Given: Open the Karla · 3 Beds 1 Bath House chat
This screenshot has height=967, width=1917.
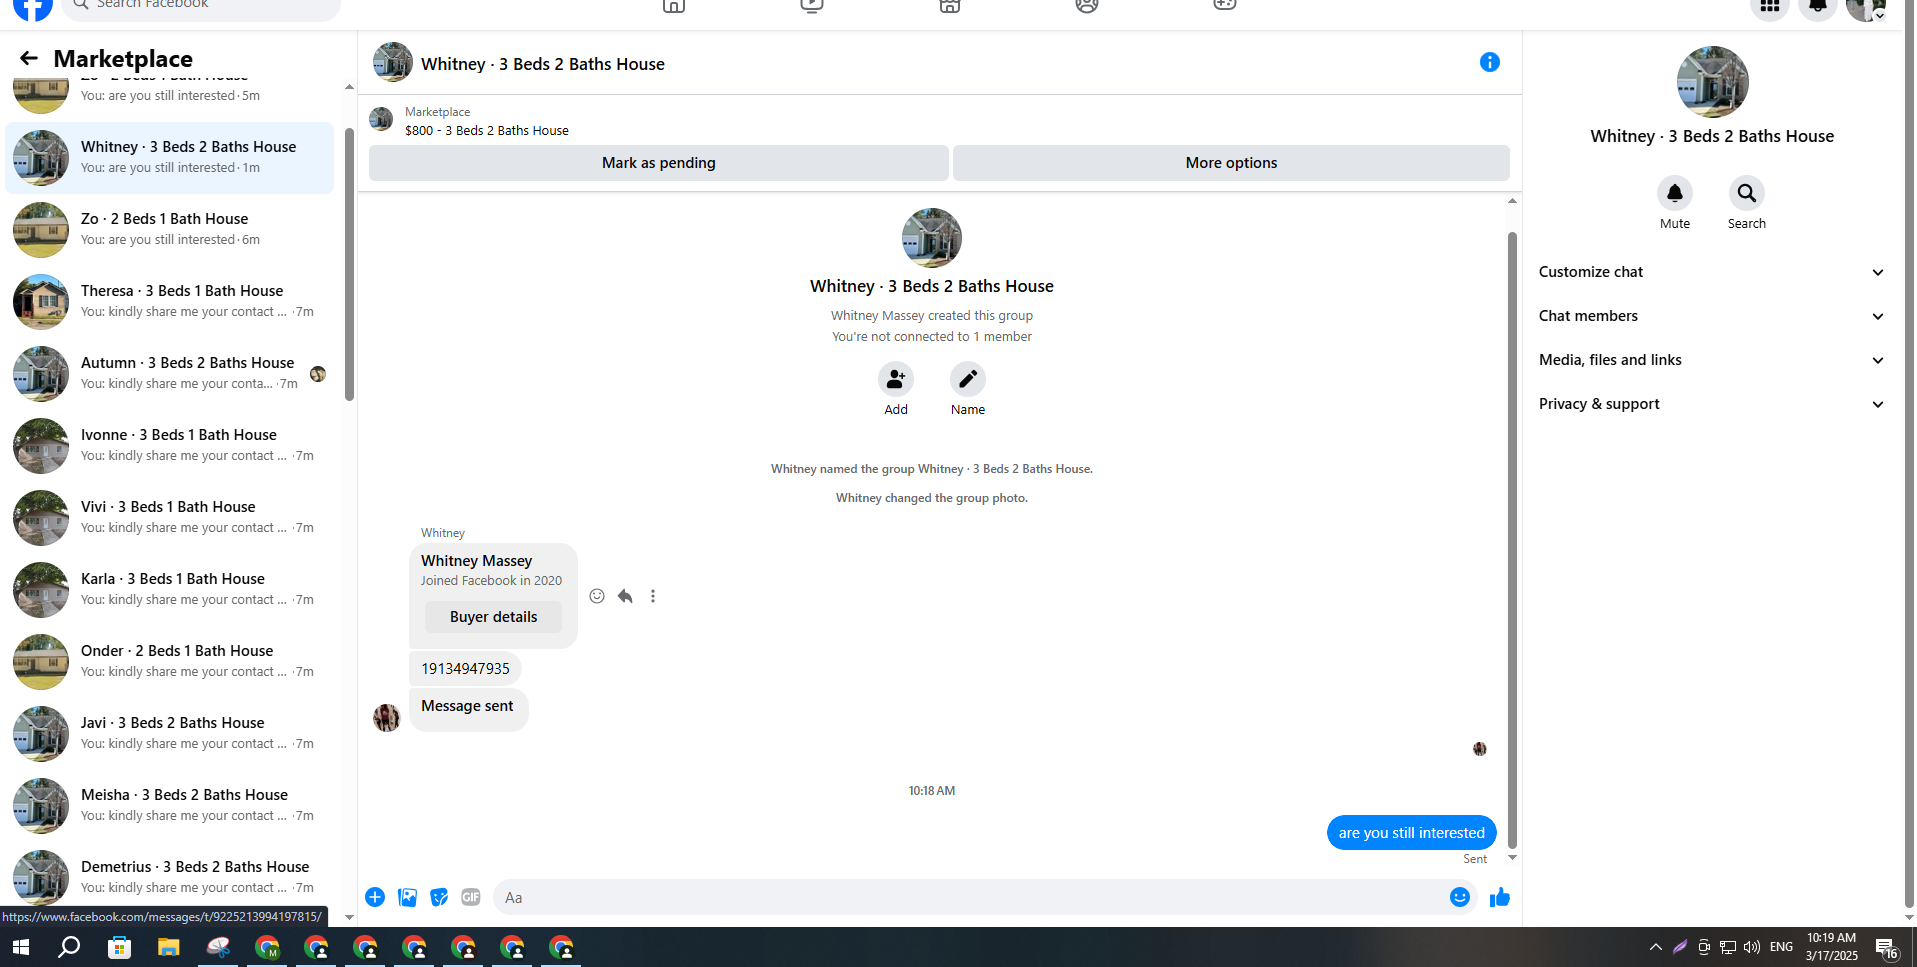Looking at the screenshot, I should tap(170, 589).
